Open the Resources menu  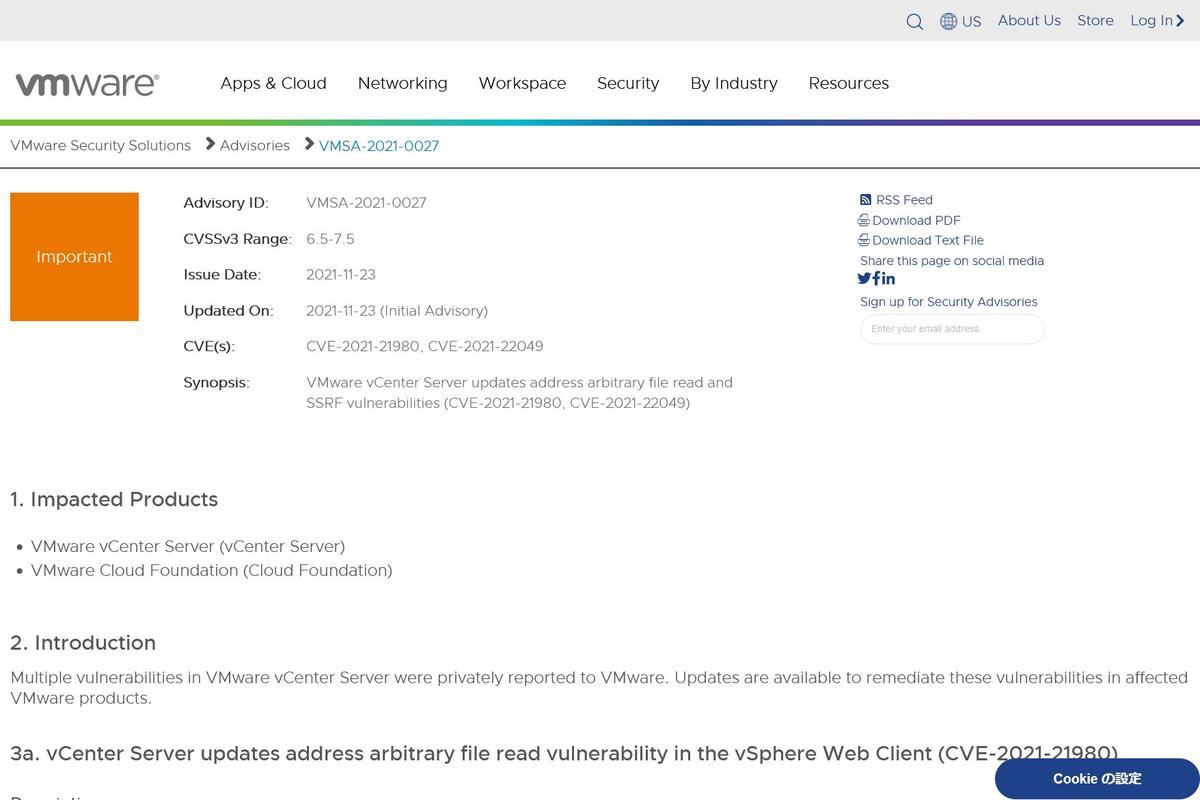849,83
